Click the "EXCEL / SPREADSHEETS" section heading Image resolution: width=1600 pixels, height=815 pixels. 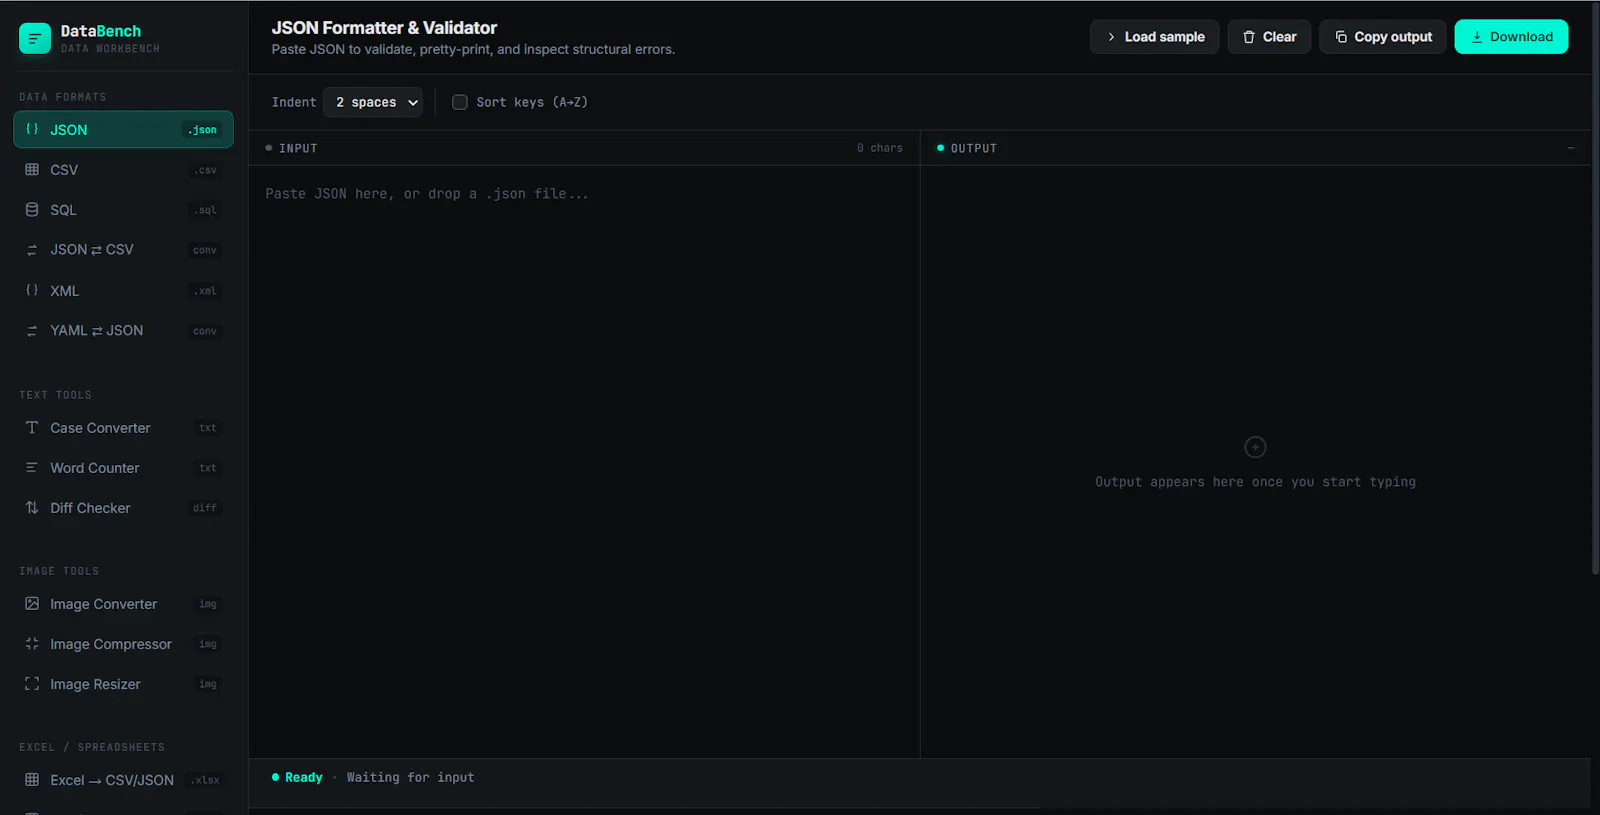click(92, 747)
